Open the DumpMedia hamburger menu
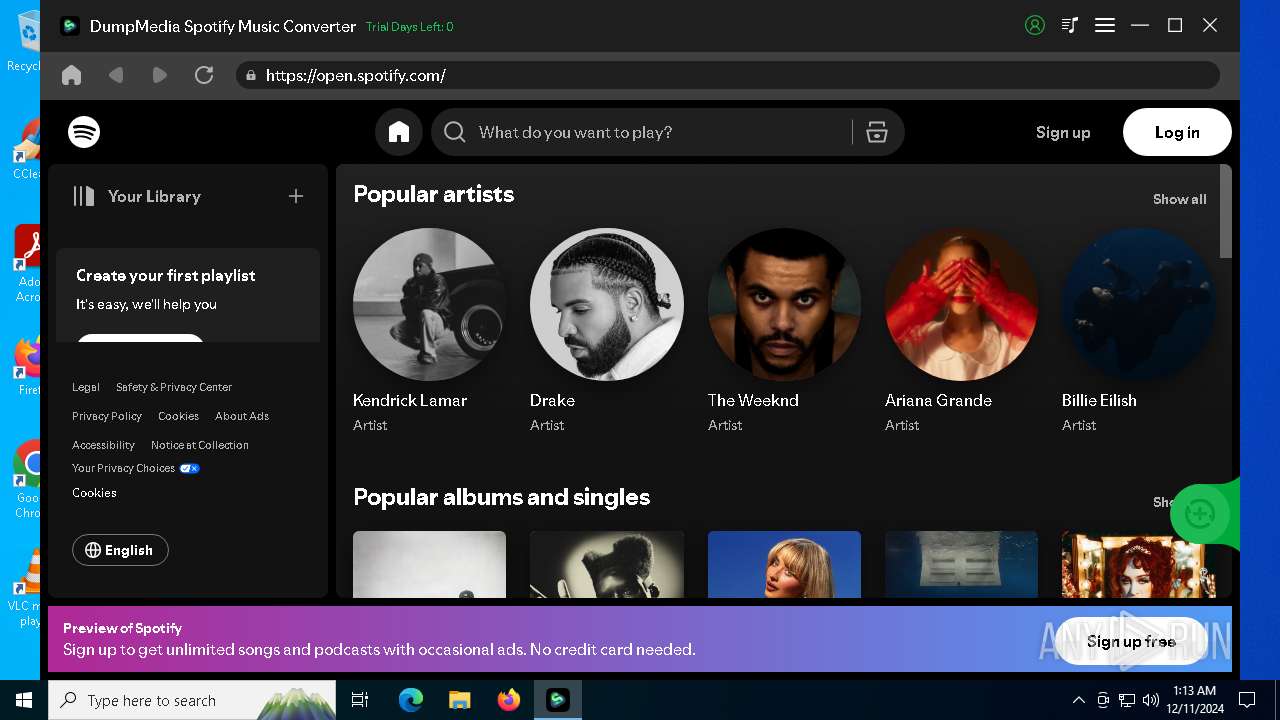This screenshot has height=720, width=1280. pyautogui.click(x=1105, y=25)
